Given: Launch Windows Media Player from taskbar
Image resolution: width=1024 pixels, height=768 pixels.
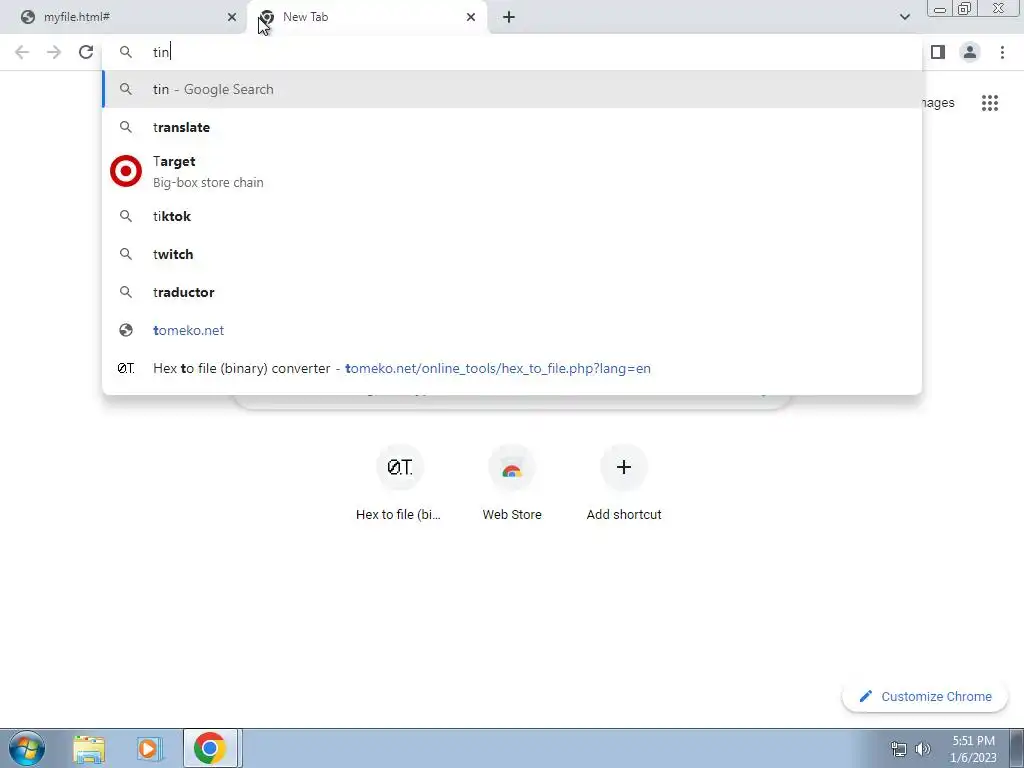Looking at the screenshot, I should (x=150, y=748).
